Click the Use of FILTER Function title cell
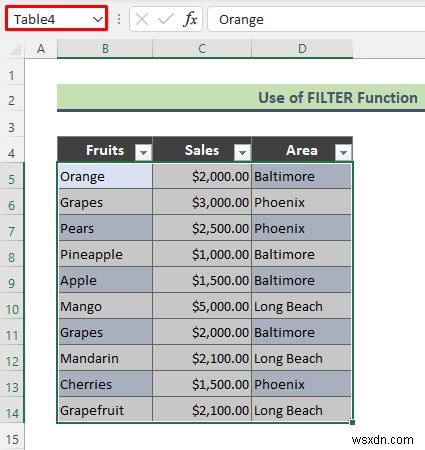The width and height of the screenshot is (425, 450). coord(241,98)
